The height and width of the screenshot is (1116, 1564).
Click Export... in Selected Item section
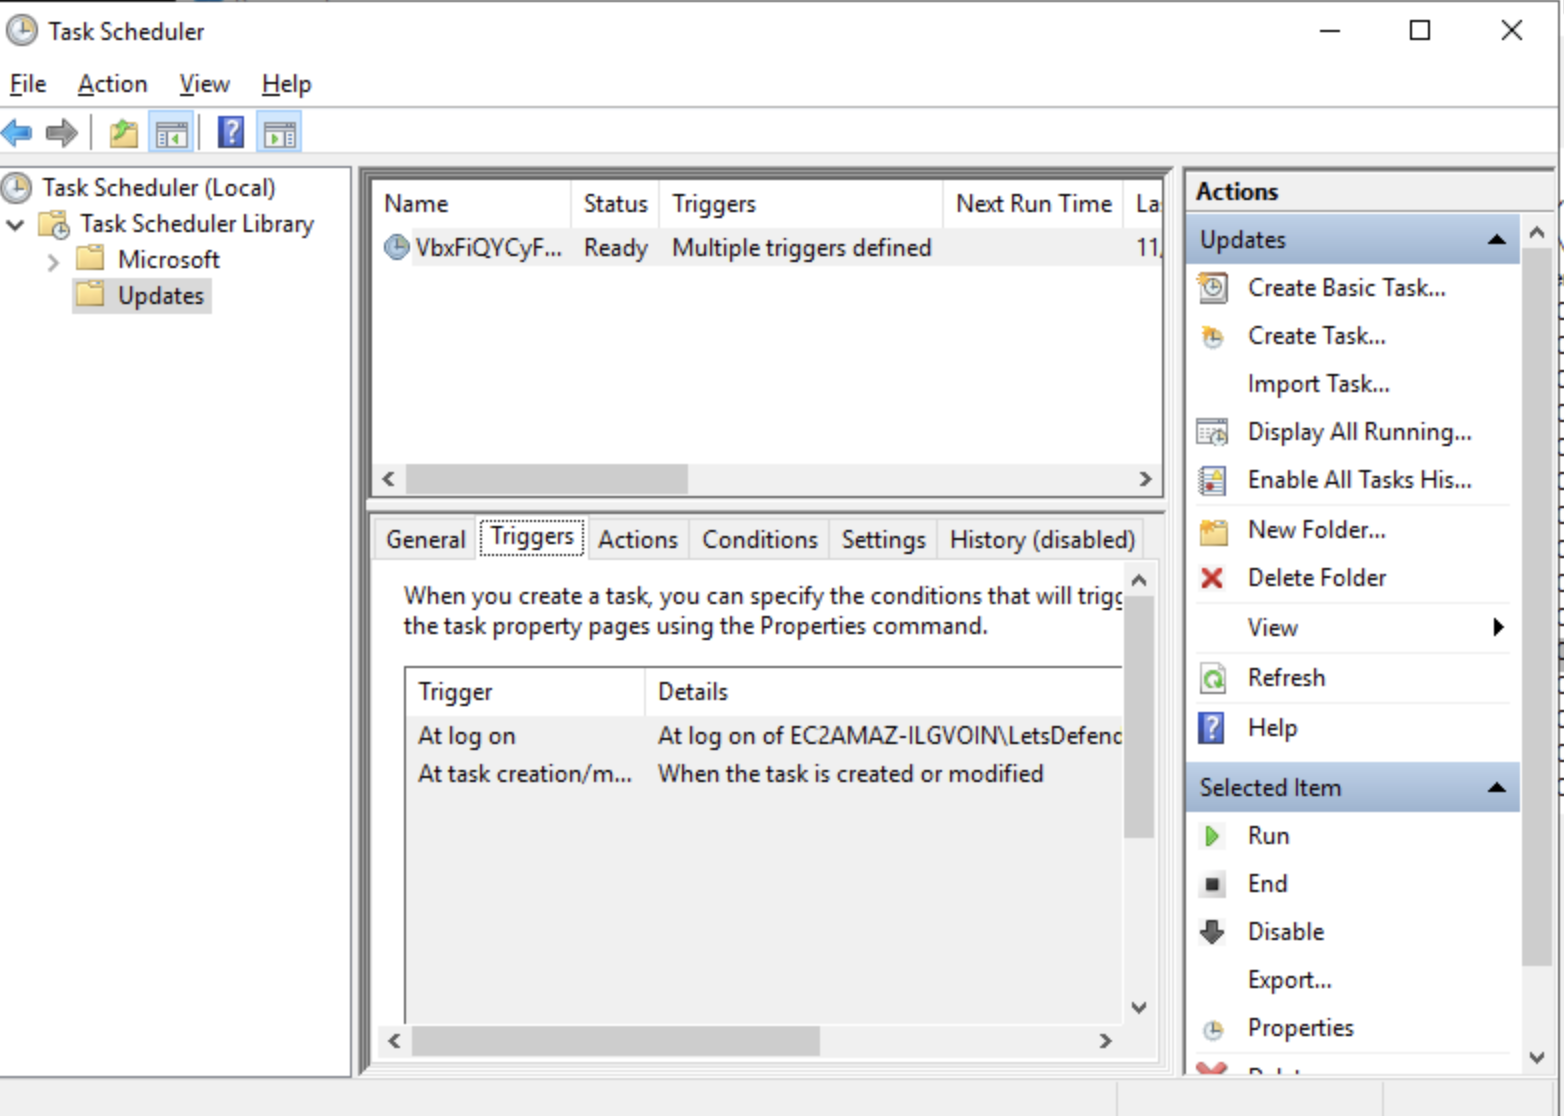1289,980
